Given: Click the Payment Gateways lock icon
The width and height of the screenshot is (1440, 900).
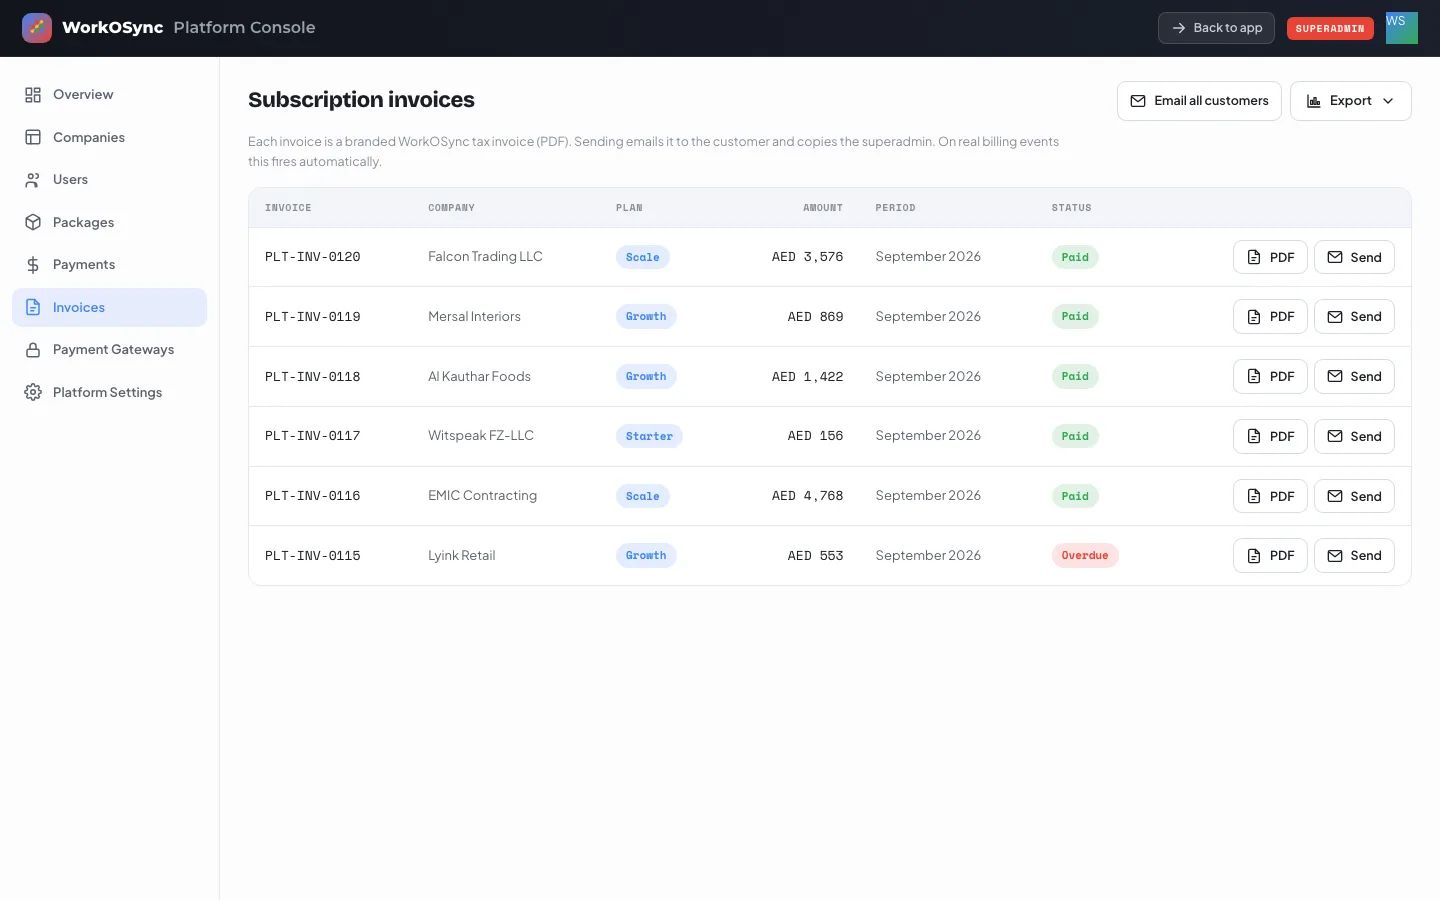Looking at the screenshot, I should [33, 350].
